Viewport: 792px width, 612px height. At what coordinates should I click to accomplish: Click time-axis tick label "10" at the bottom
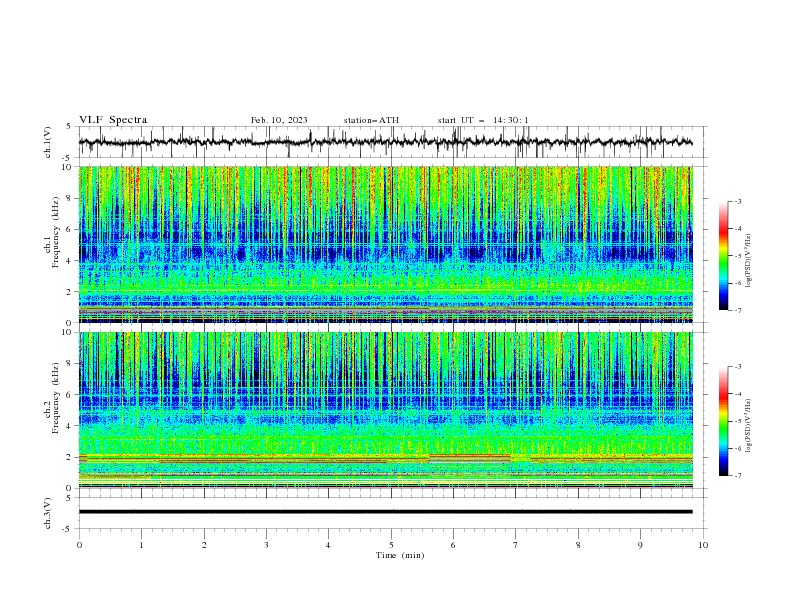(x=703, y=545)
